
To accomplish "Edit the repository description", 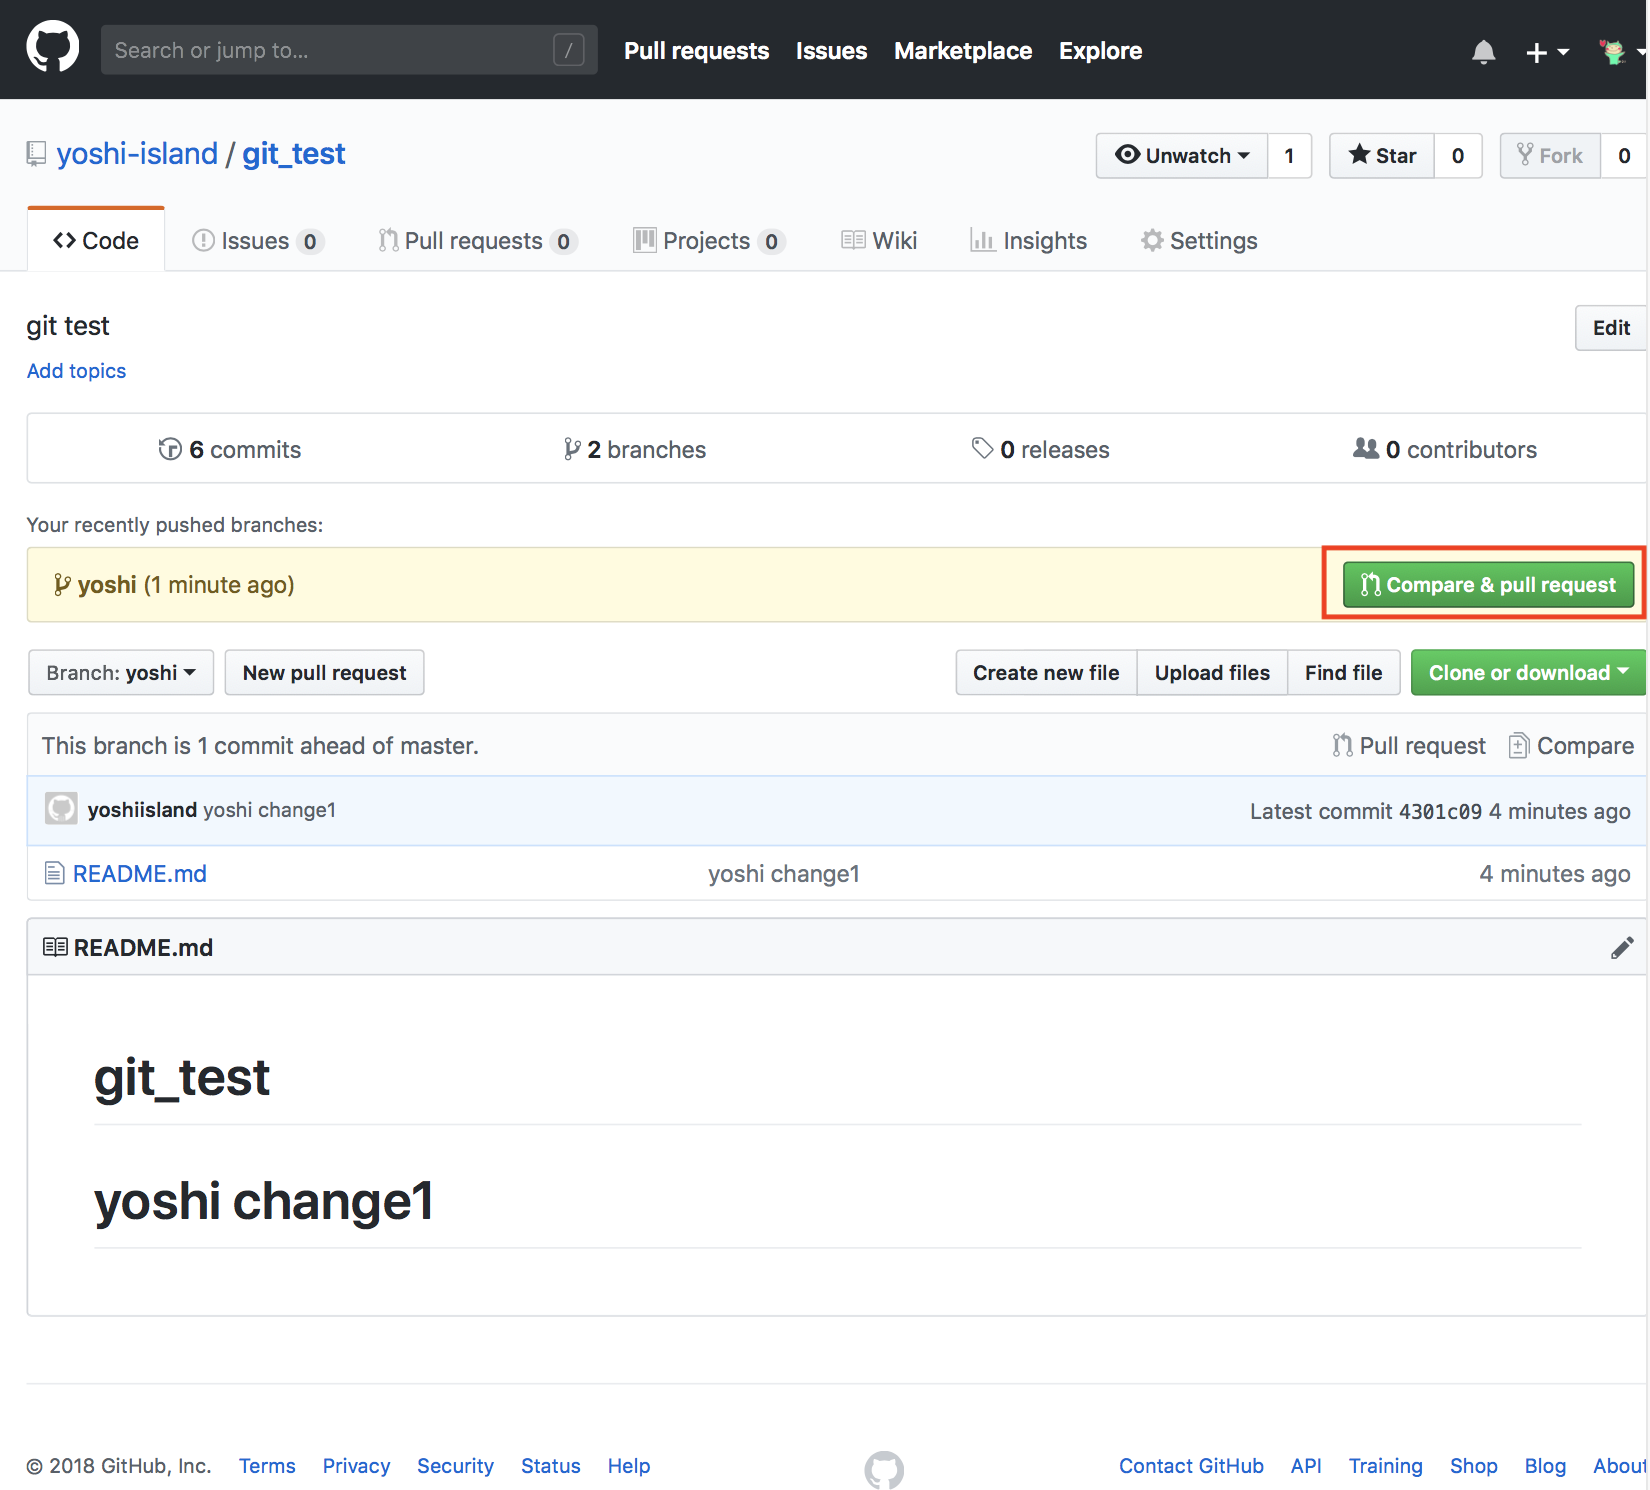I will (x=1611, y=328).
